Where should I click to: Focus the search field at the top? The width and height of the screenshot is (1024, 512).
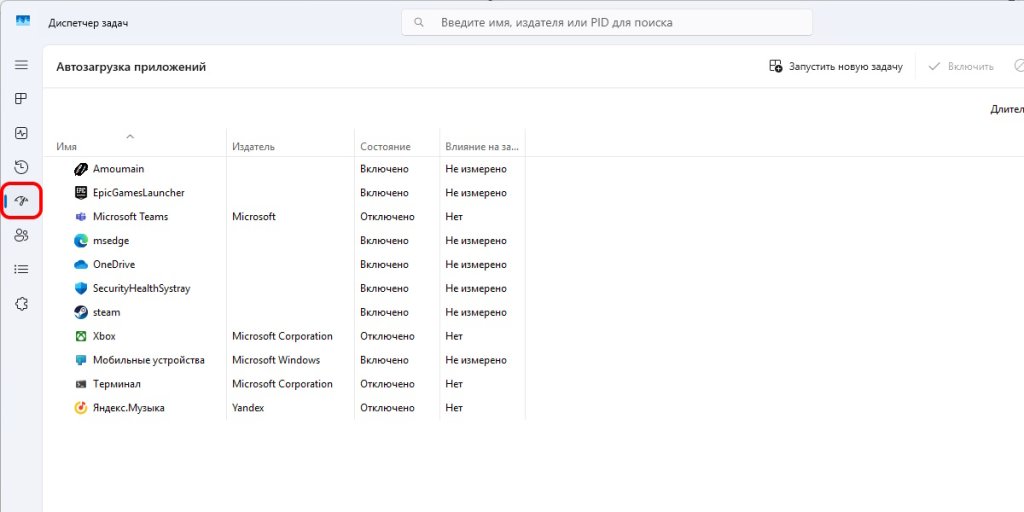pyautogui.click(x=607, y=23)
